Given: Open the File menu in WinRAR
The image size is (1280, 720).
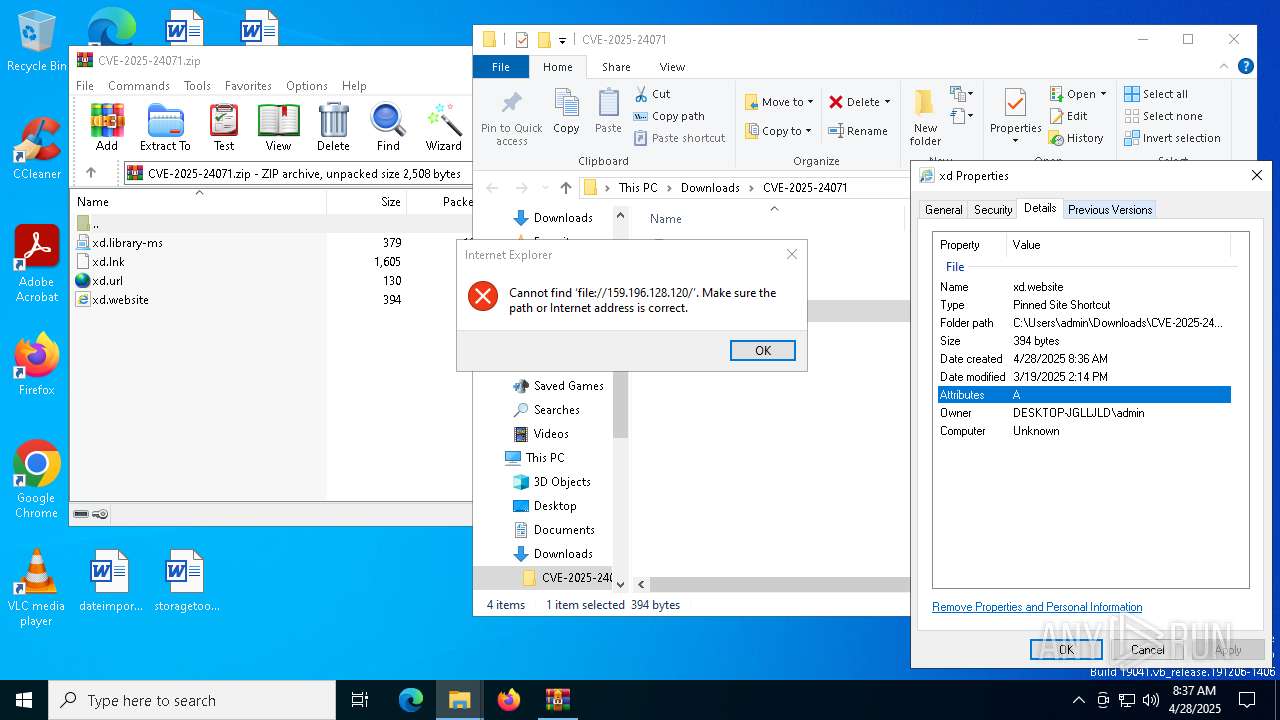Looking at the screenshot, I should pyautogui.click(x=85, y=86).
